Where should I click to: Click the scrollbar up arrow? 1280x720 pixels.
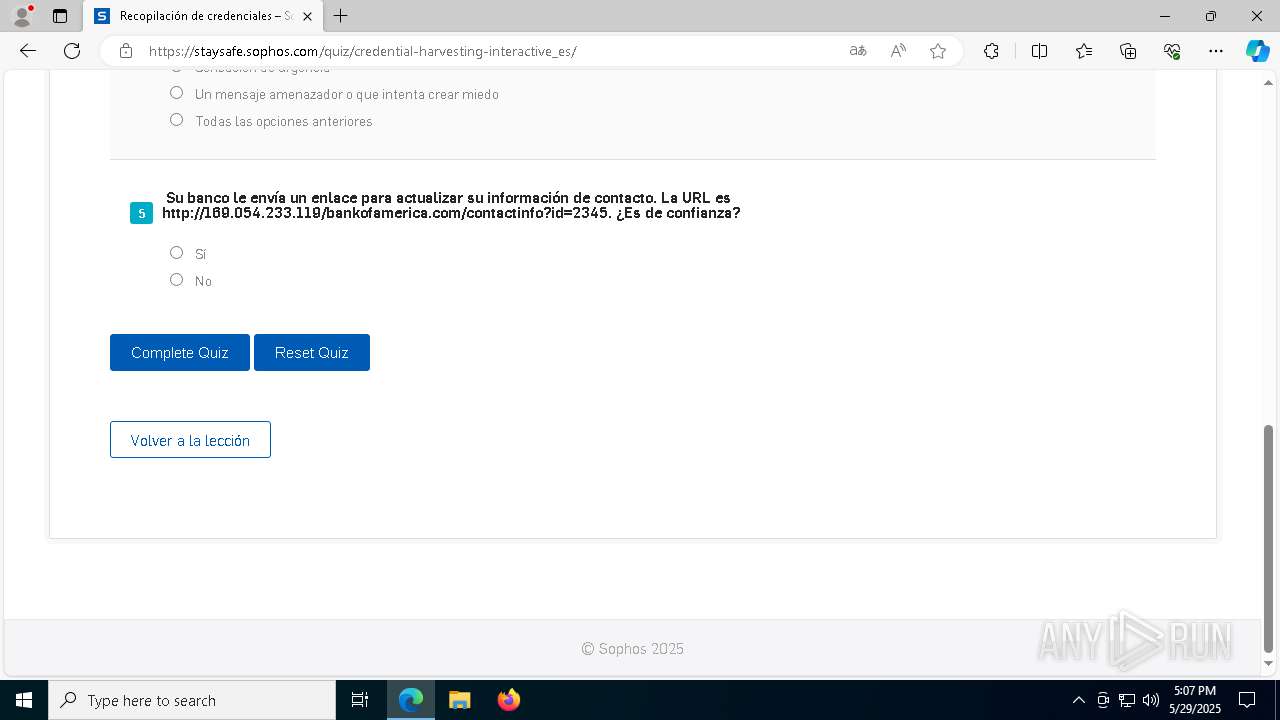1269,82
